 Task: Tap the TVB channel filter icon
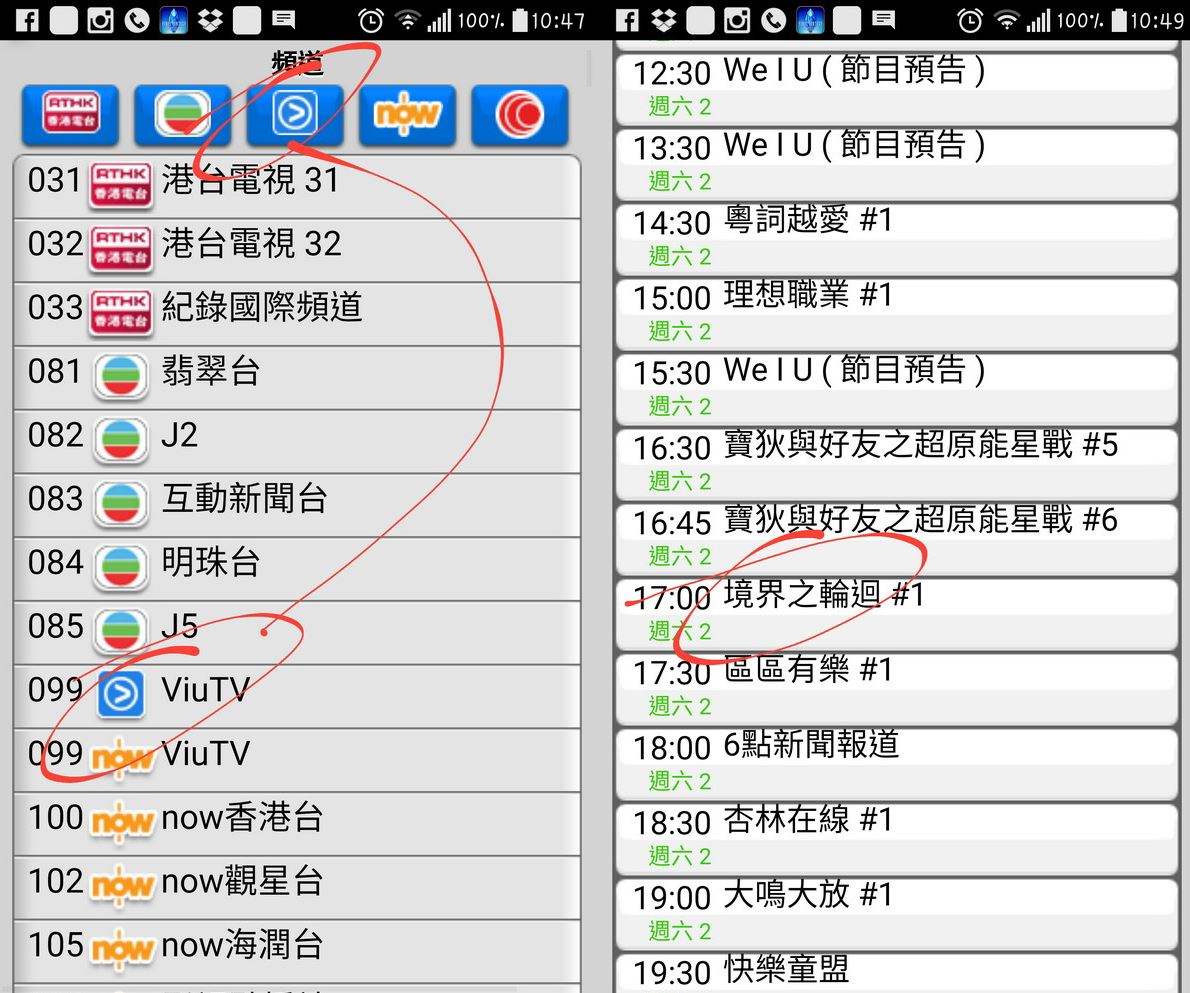182,115
